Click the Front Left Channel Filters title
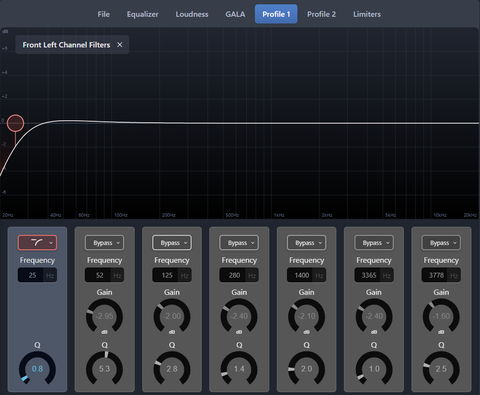Viewport: 480px width, 395px height. tap(66, 45)
